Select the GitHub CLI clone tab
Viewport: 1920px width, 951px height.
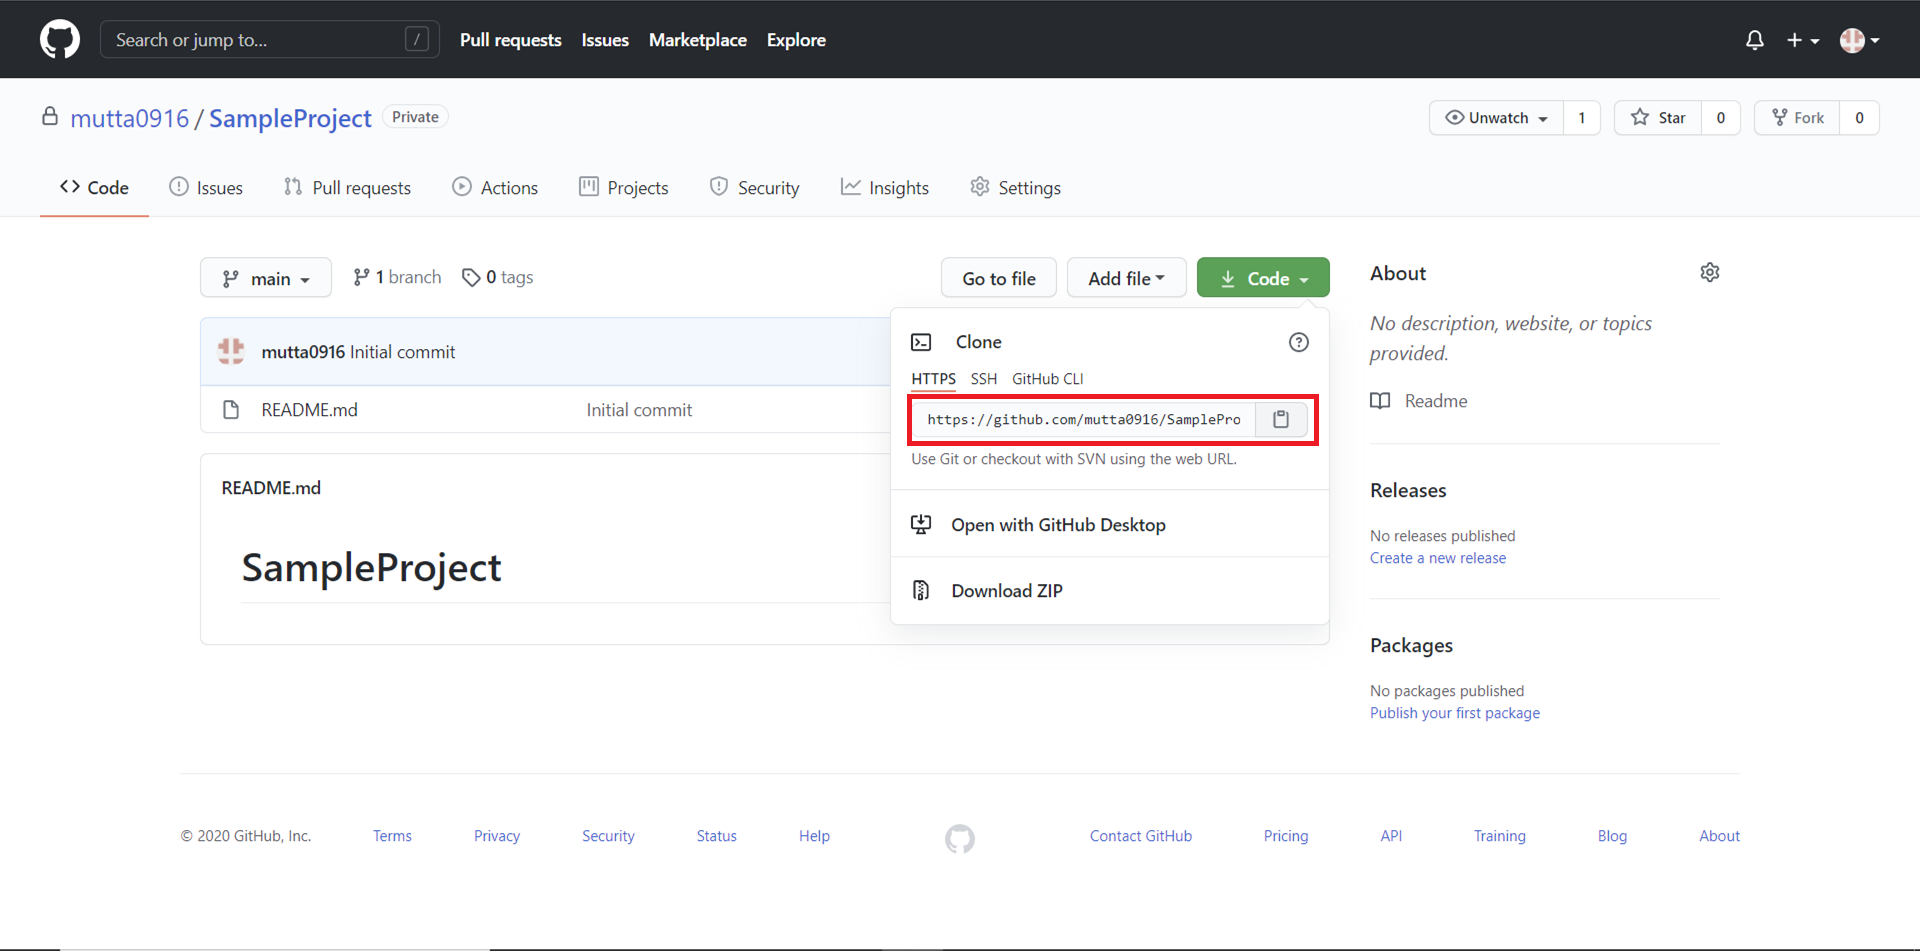tap(1048, 379)
